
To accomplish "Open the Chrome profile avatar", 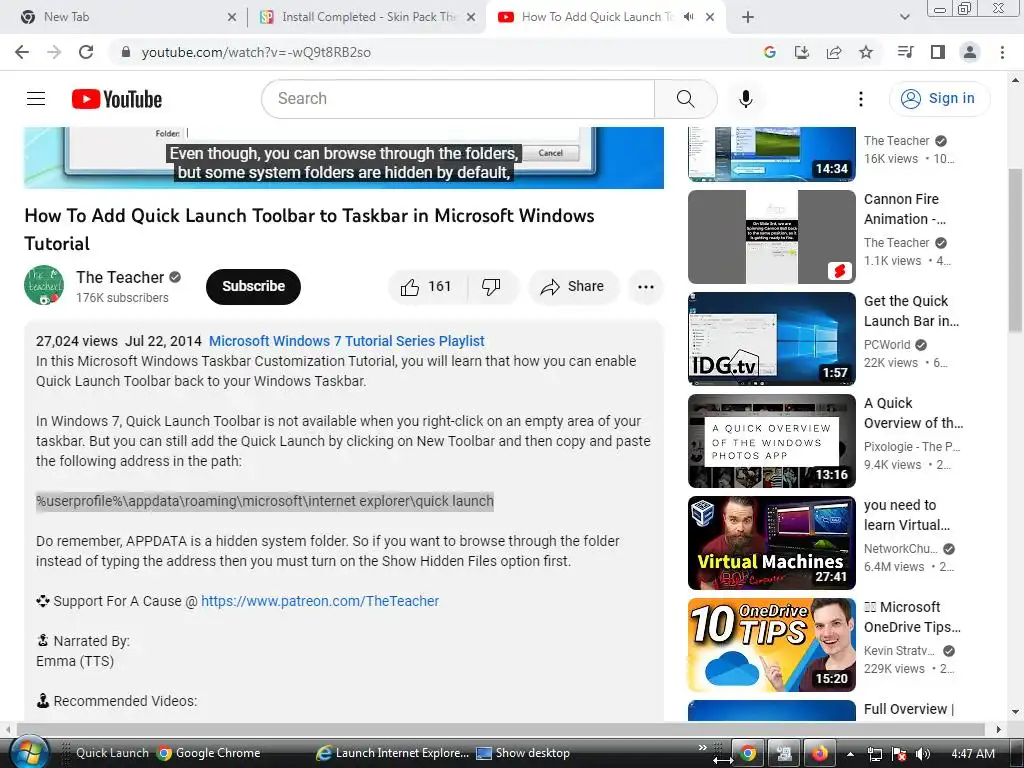I will pos(970,52).
